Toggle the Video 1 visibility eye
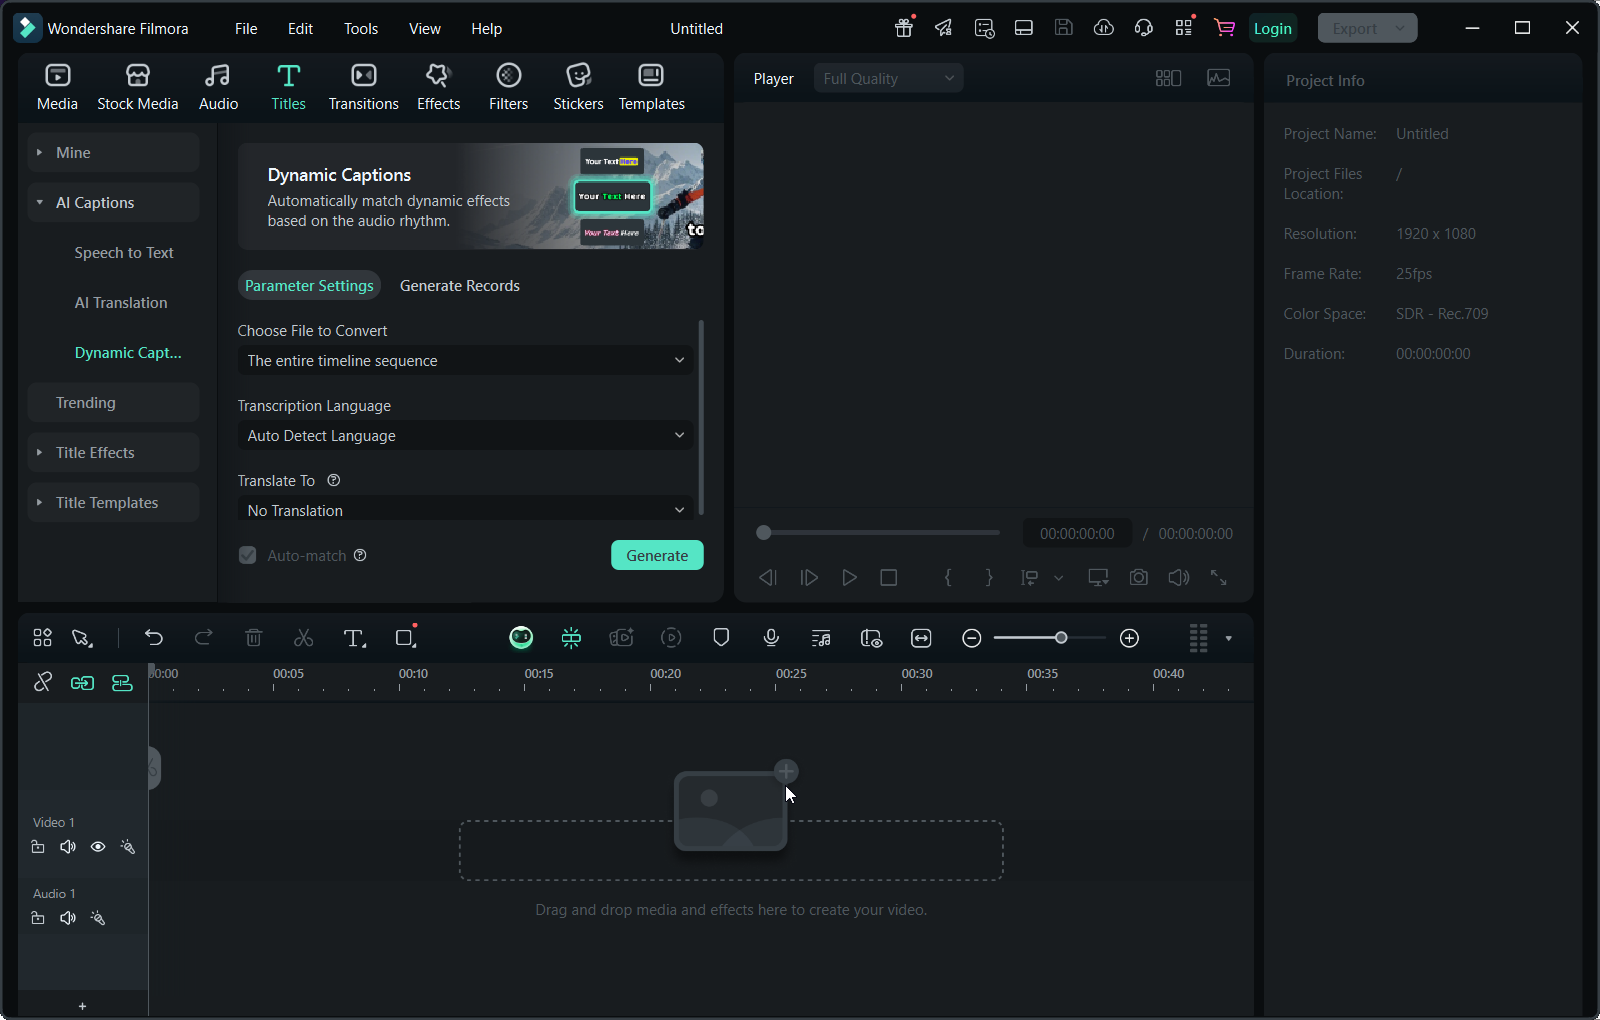This screenshot has width=1600, height=1020. point(98,847)
